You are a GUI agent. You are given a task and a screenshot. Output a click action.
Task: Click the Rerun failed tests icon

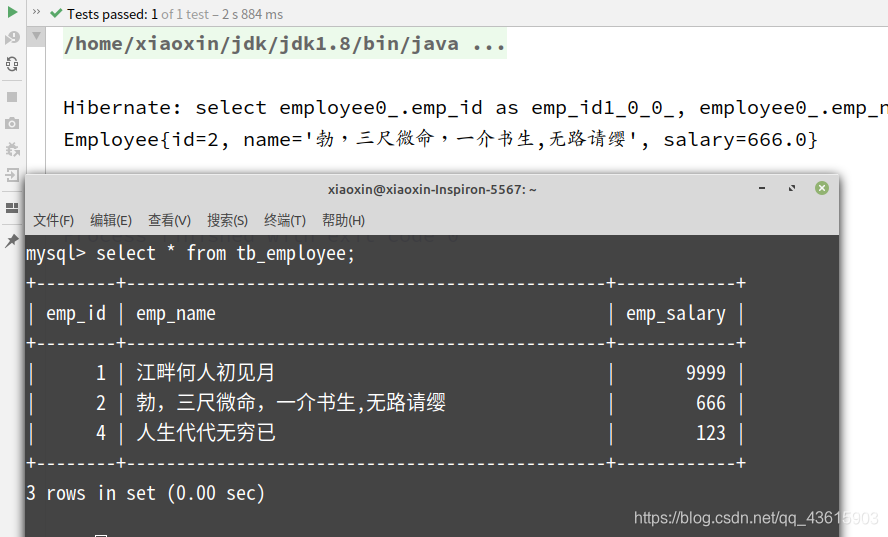click(x=12, y=38)
